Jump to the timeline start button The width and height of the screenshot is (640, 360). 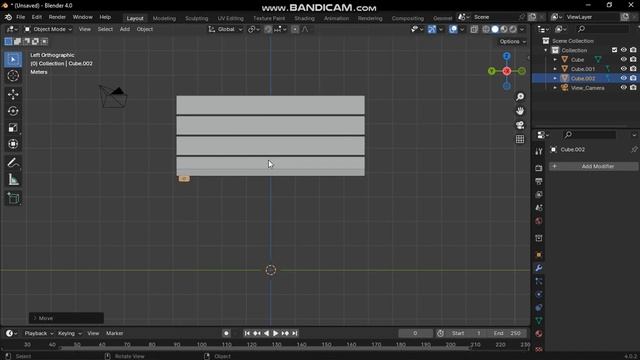point(247,333)
